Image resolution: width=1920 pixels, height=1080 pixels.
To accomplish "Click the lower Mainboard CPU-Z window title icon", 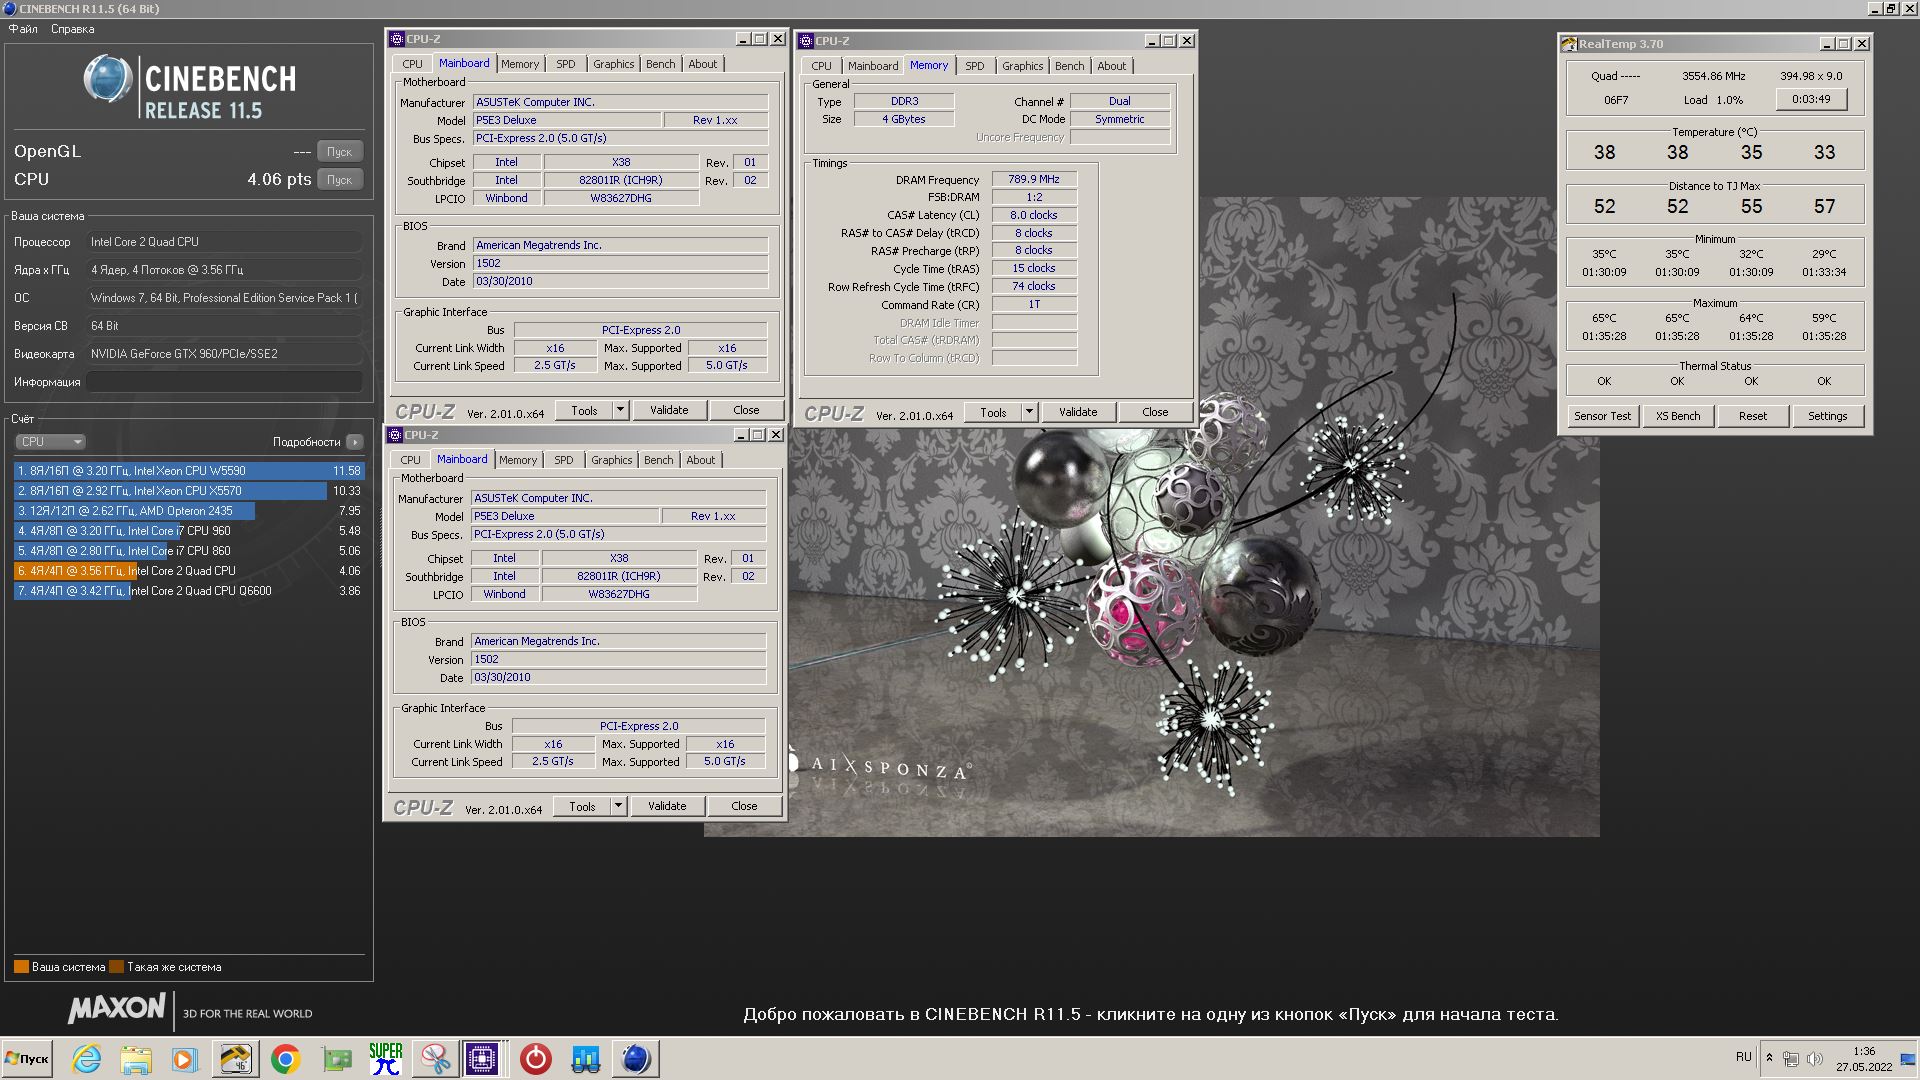I will click(x=395, y=435).
